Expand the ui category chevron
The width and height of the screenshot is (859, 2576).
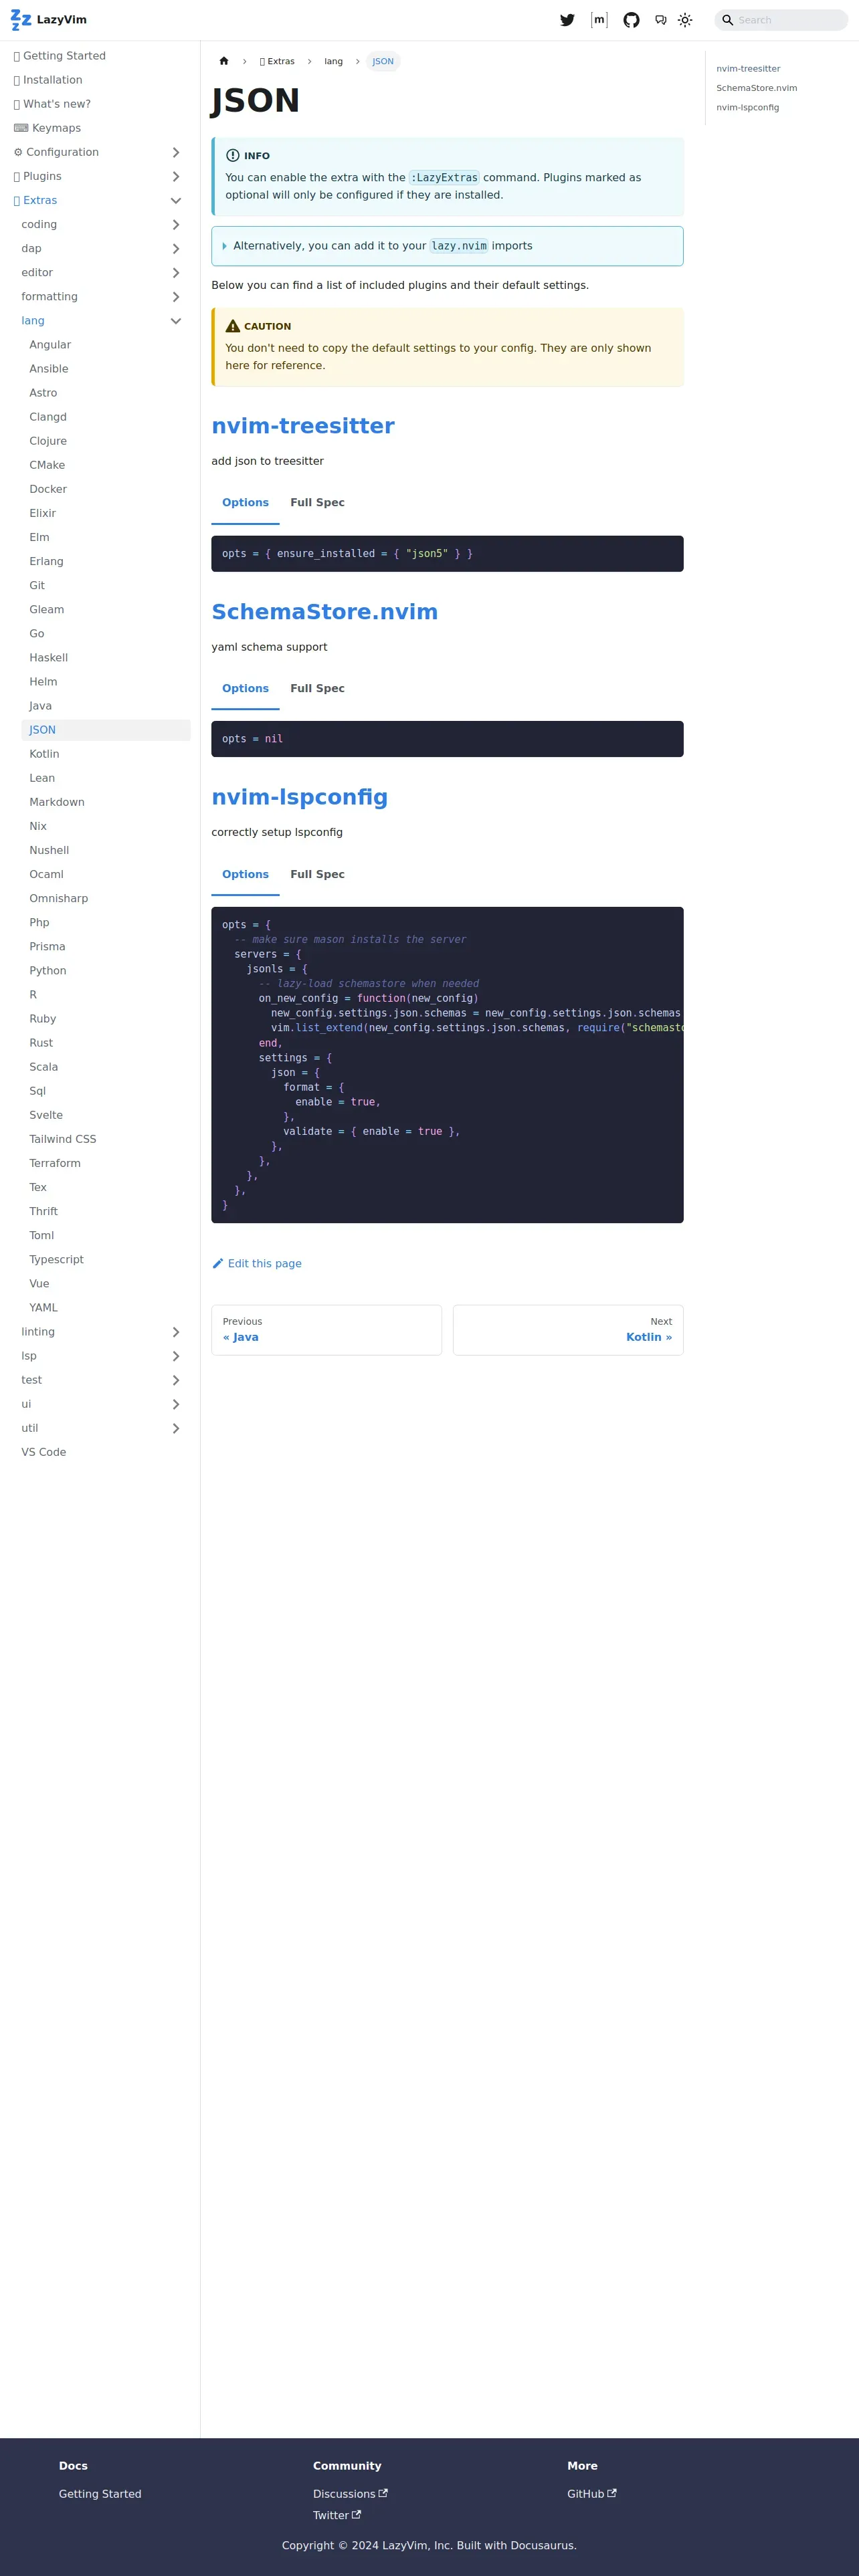[176, 1404]
